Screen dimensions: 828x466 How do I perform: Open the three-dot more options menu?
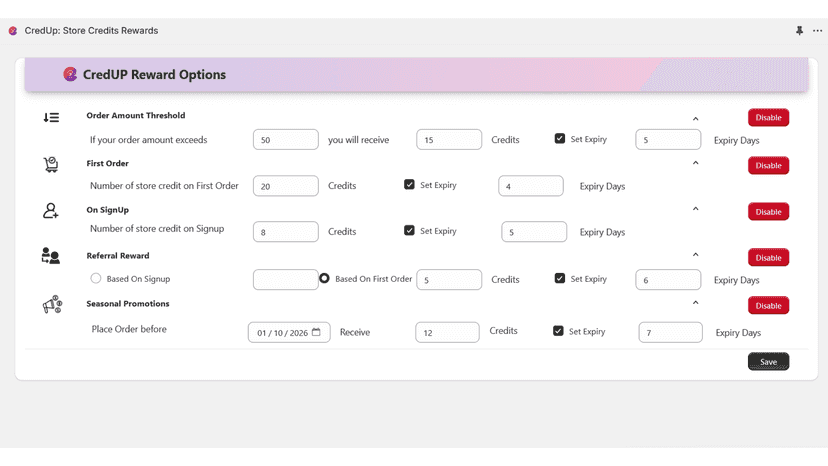click(x=817, y=31)
